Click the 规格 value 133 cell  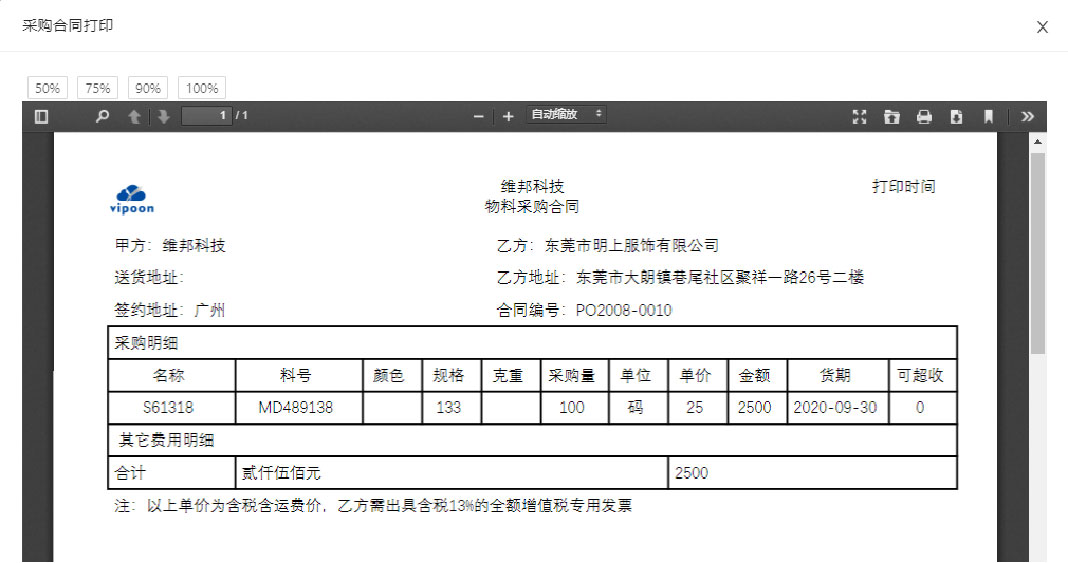451,408
